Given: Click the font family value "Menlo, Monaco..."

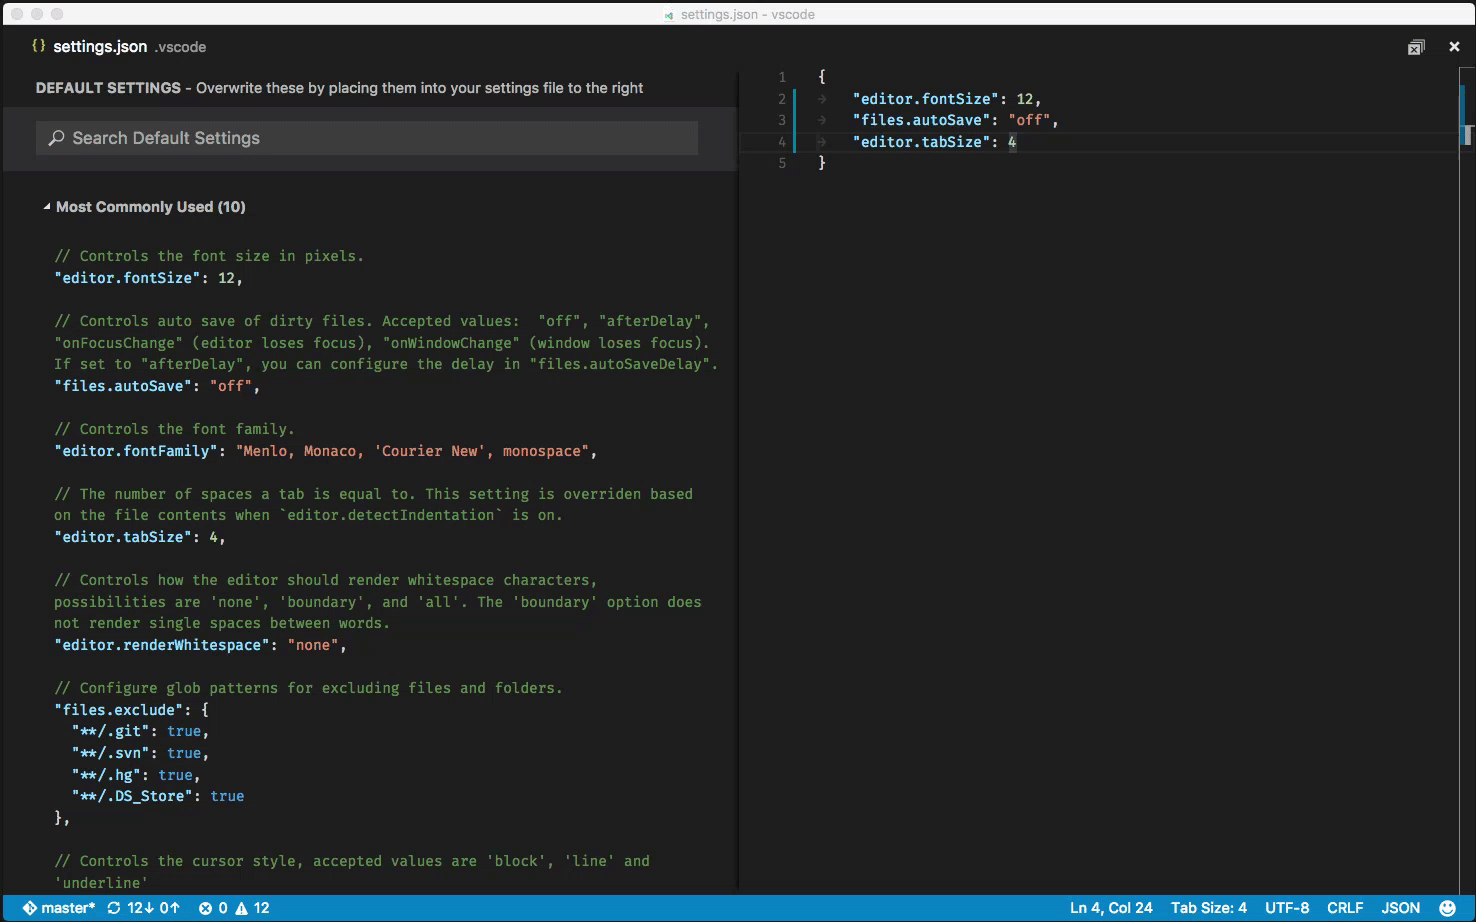Looking at the screenshot, I should [413, 451].
